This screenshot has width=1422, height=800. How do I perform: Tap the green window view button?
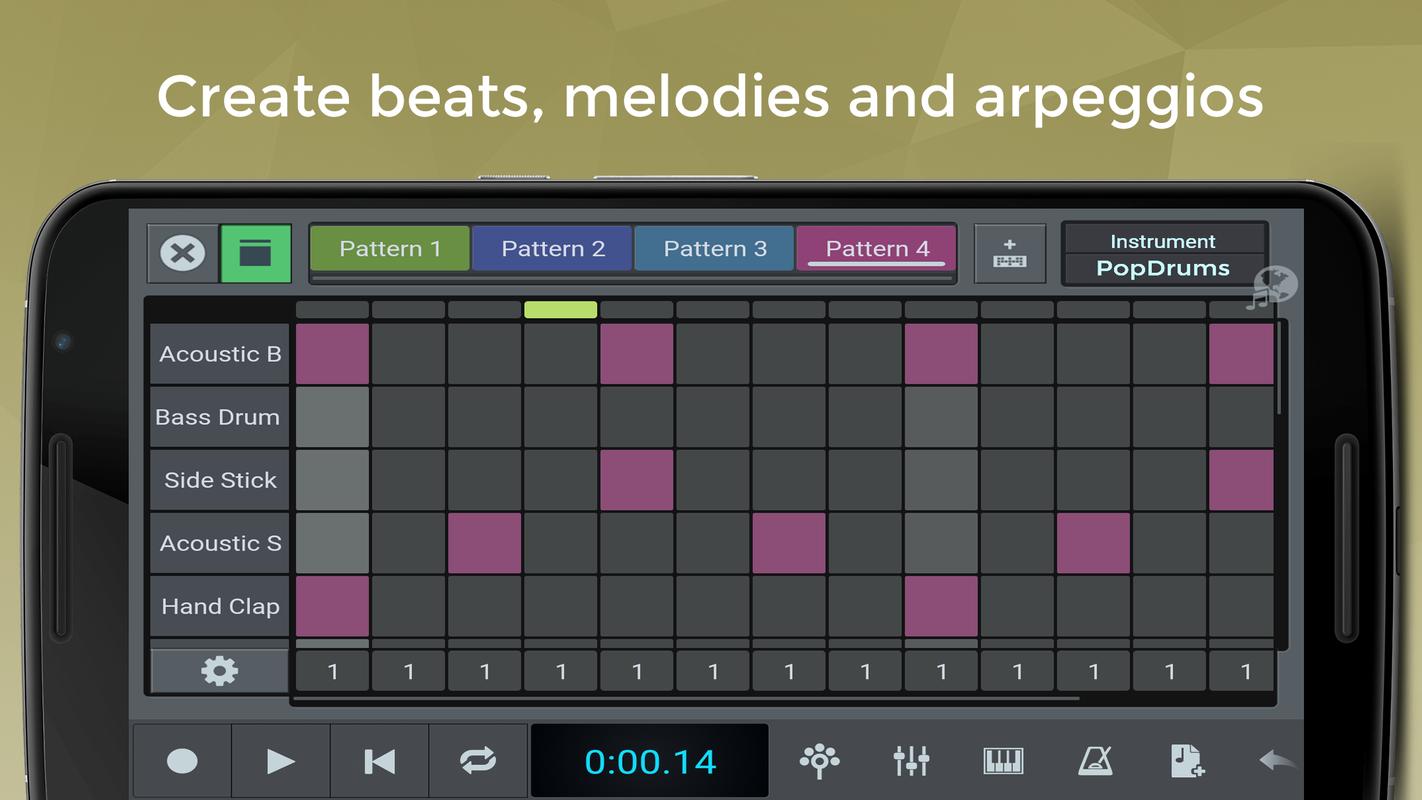tap(255, 253)
